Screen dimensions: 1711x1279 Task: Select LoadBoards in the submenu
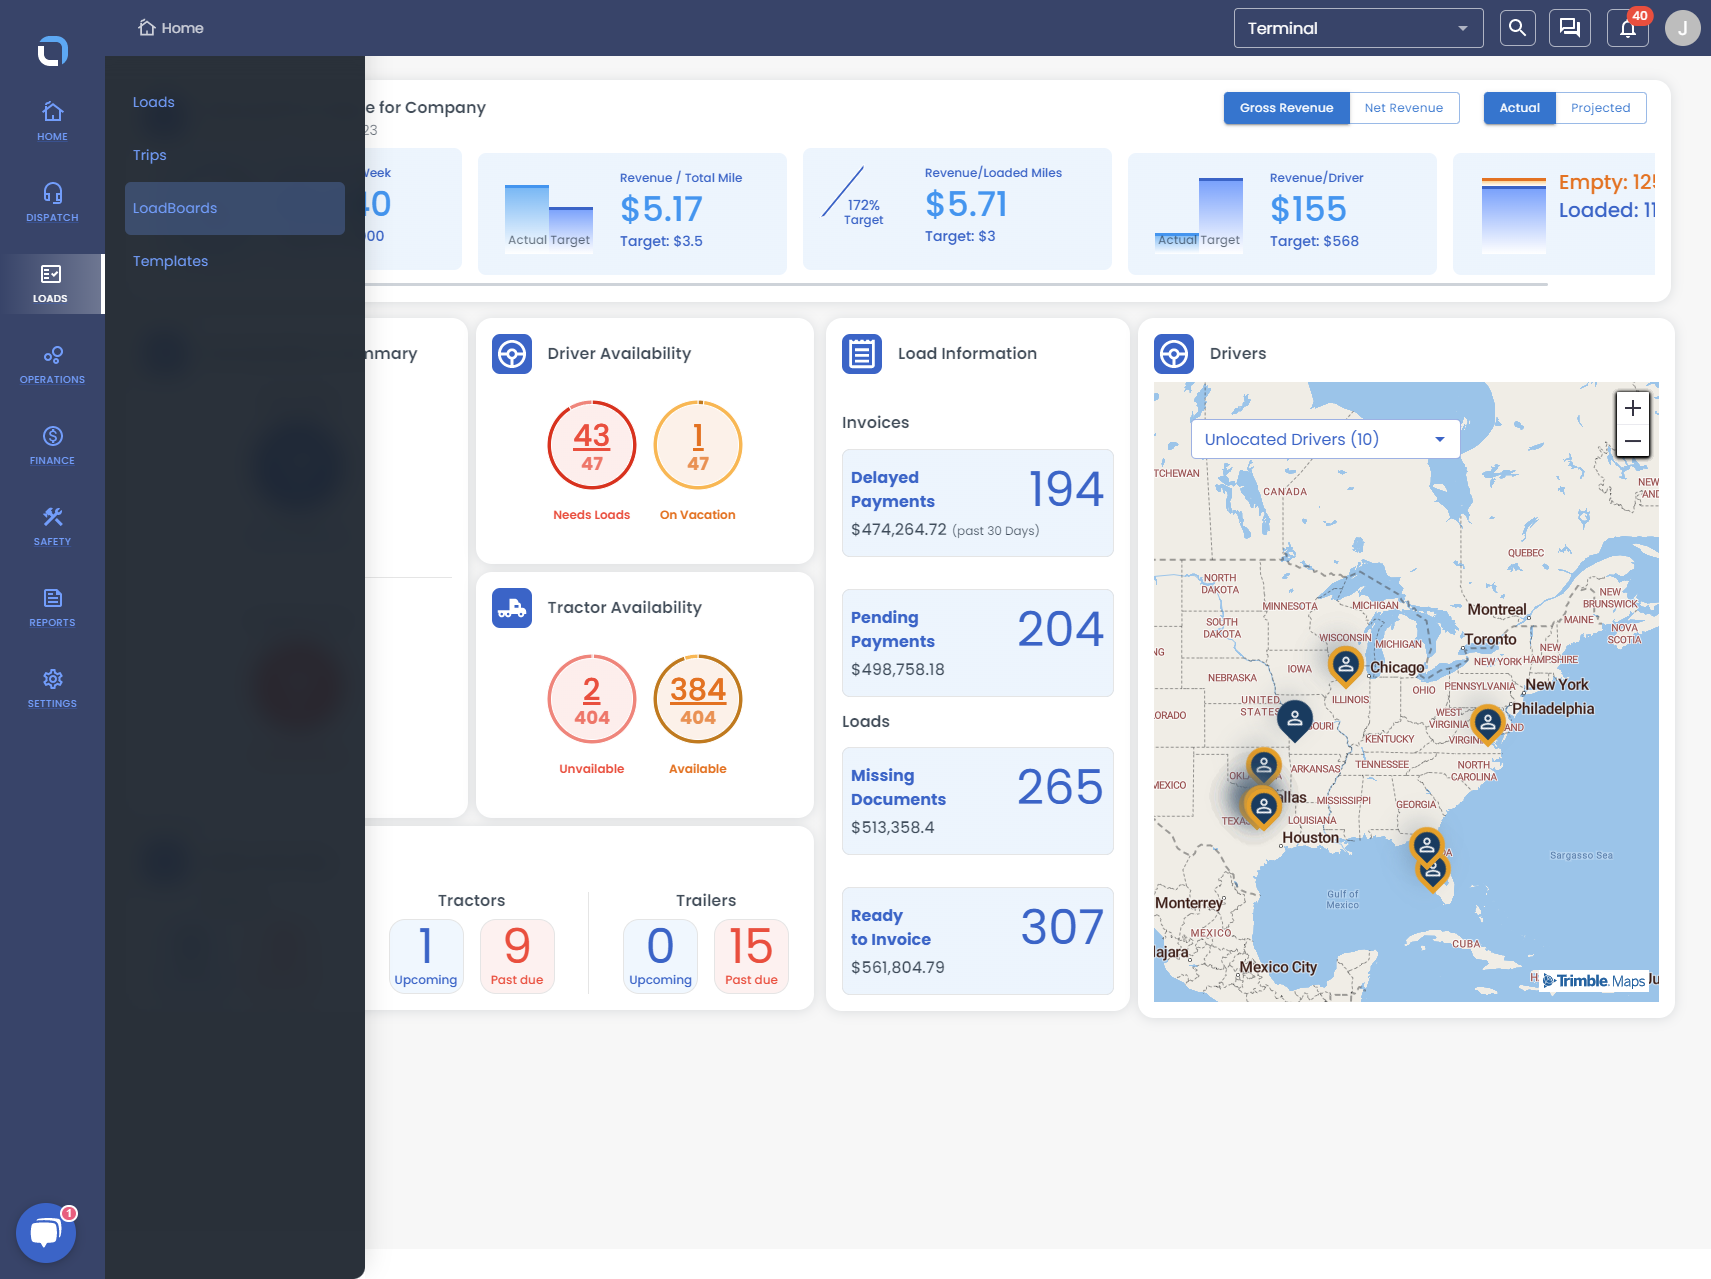point(235,208)
